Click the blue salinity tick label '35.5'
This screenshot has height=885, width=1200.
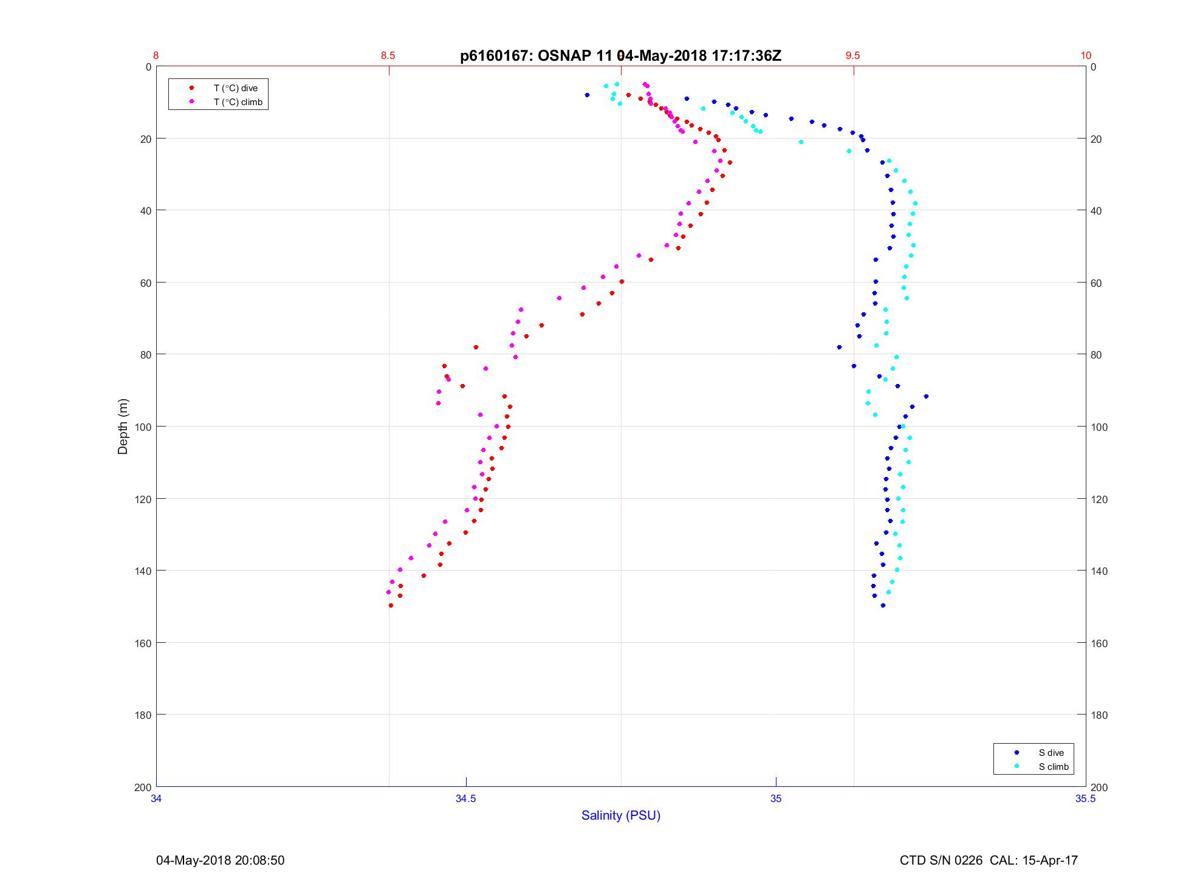click(x=1085, y=799)
